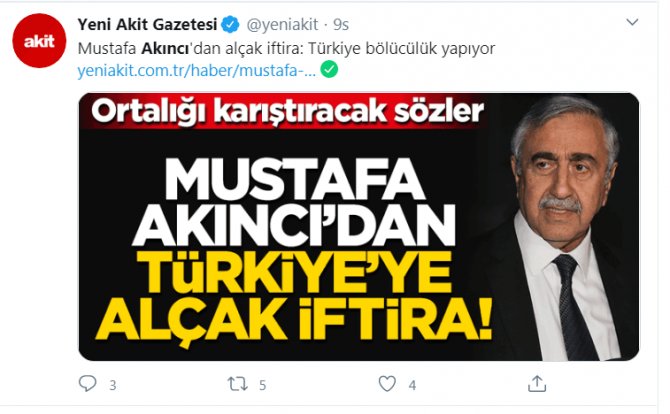Open the news headline image card
The width and height of the screenshot is (670, 414).
tap(359, 227)
